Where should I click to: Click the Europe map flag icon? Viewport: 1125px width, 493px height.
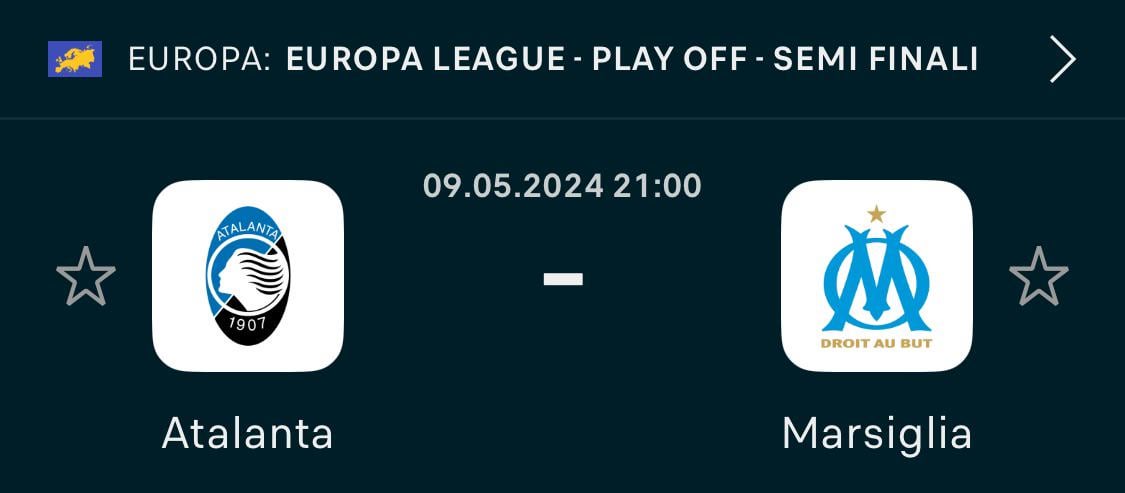point(75,59)
